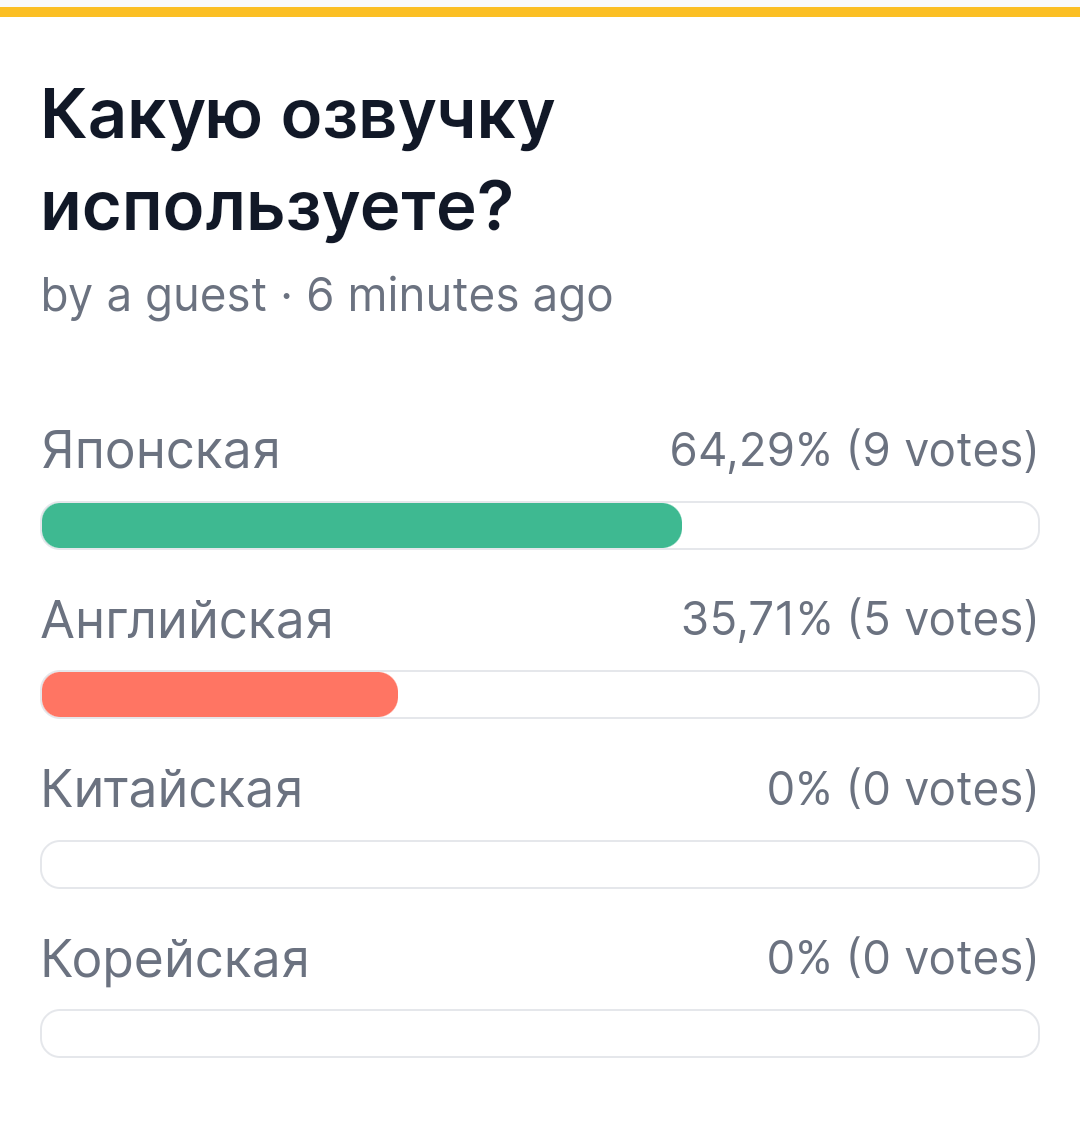The width and height of the screenshot is (1080, 1123).
Task: Click unfilled track of Японская bar
Action: click(860, 526)
